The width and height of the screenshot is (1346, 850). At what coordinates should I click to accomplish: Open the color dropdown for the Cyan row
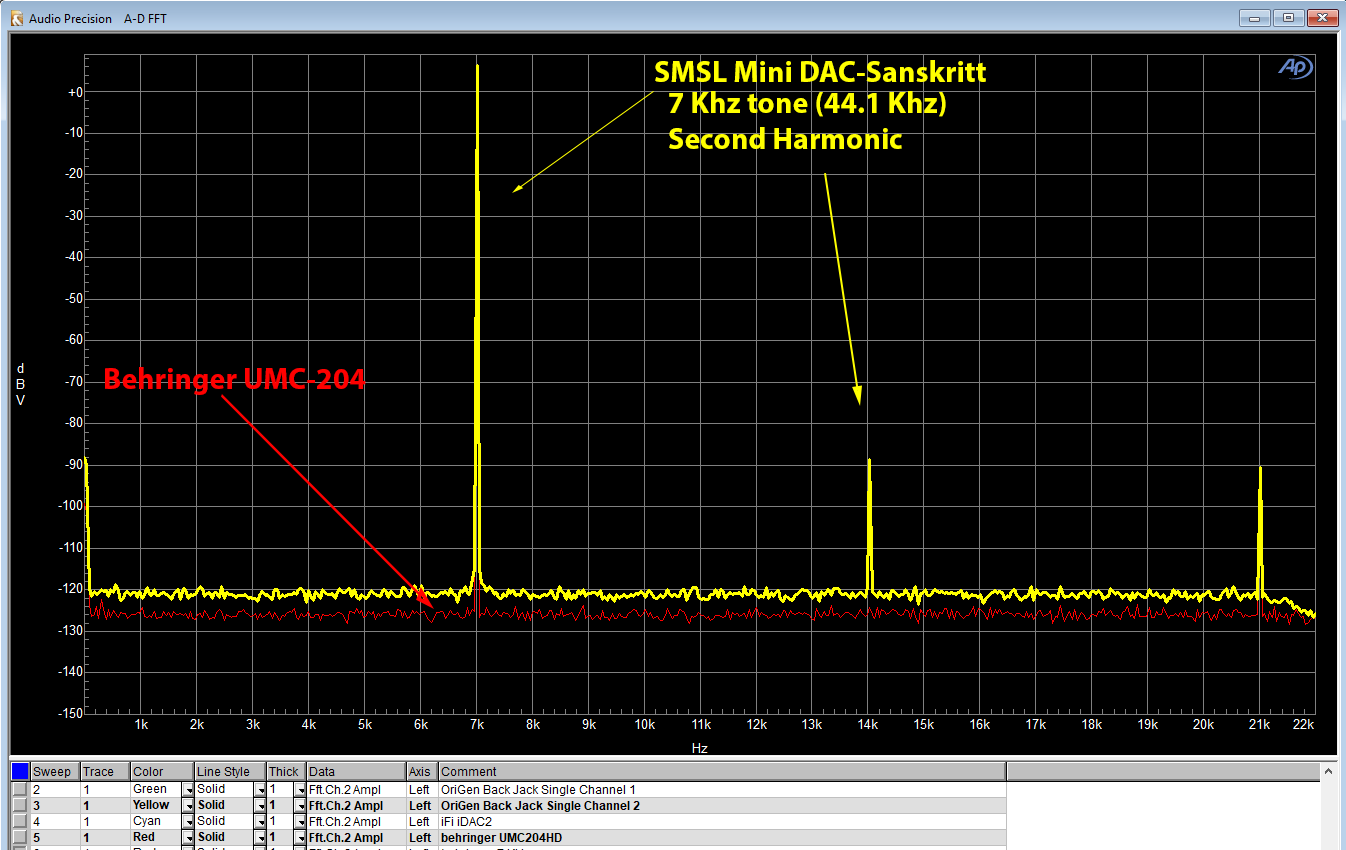point(188,822)
